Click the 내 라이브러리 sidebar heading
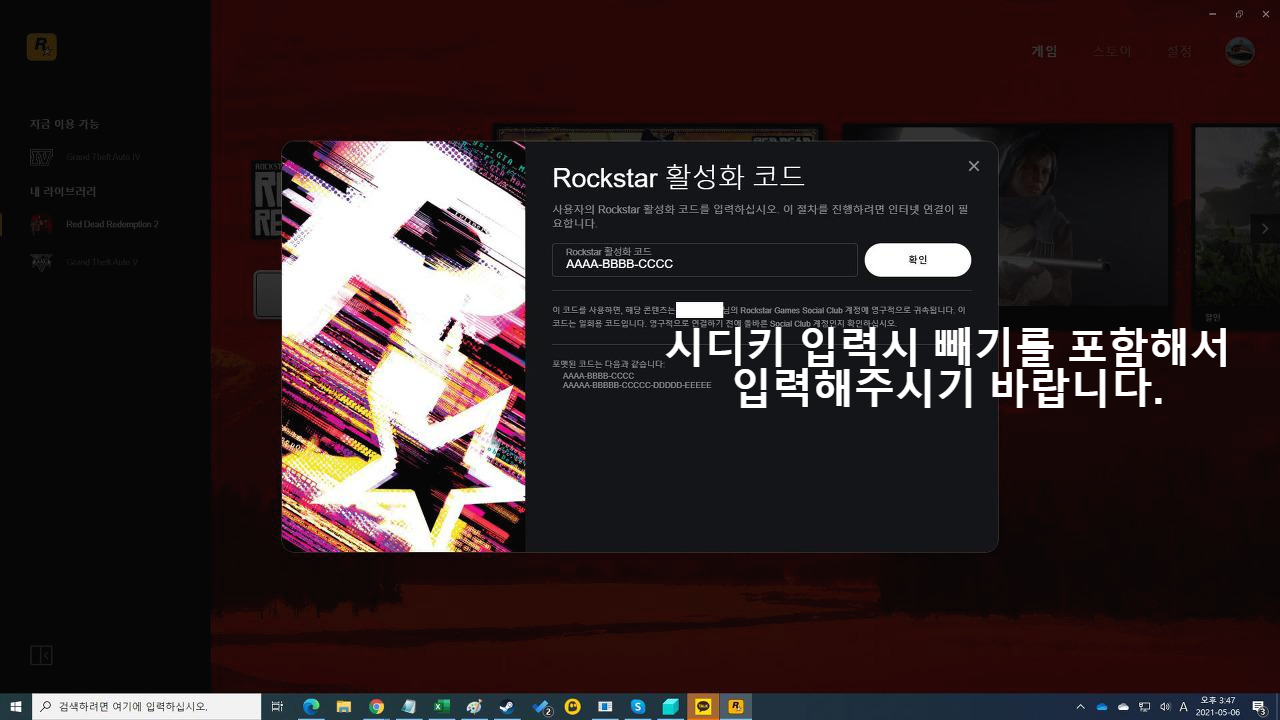Screen dimensions: 1280x720 click(x=63, y=191)
